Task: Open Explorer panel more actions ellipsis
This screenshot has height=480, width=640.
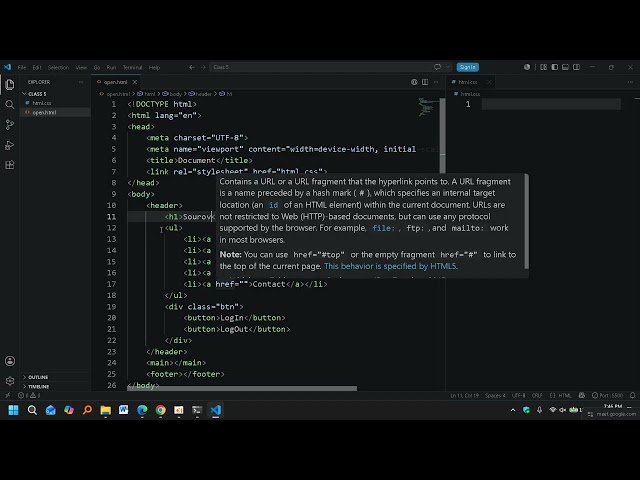Action: (81, 82)
